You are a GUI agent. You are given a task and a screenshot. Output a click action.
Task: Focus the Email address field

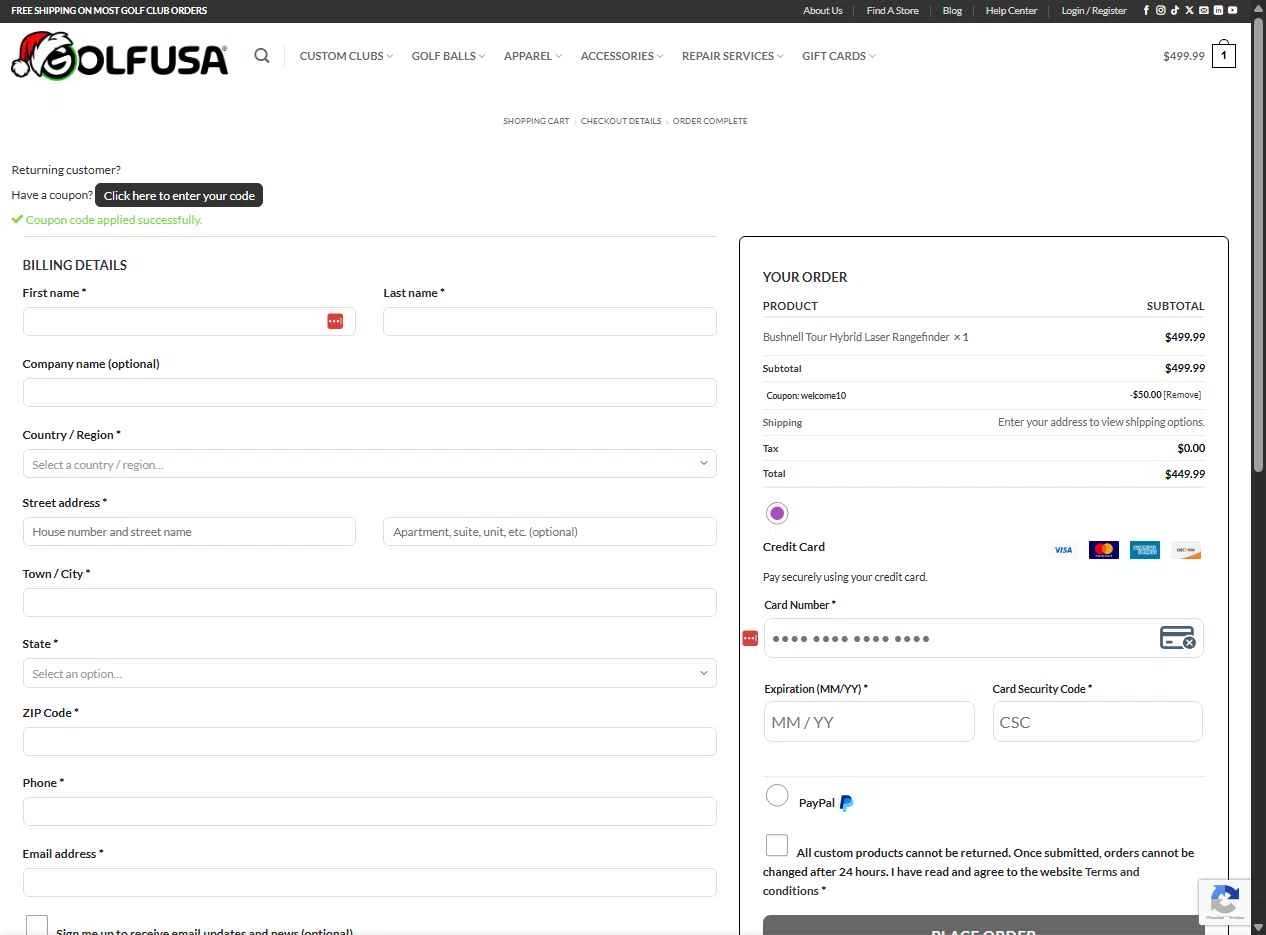pyautogui.click(x=370, y=882)
